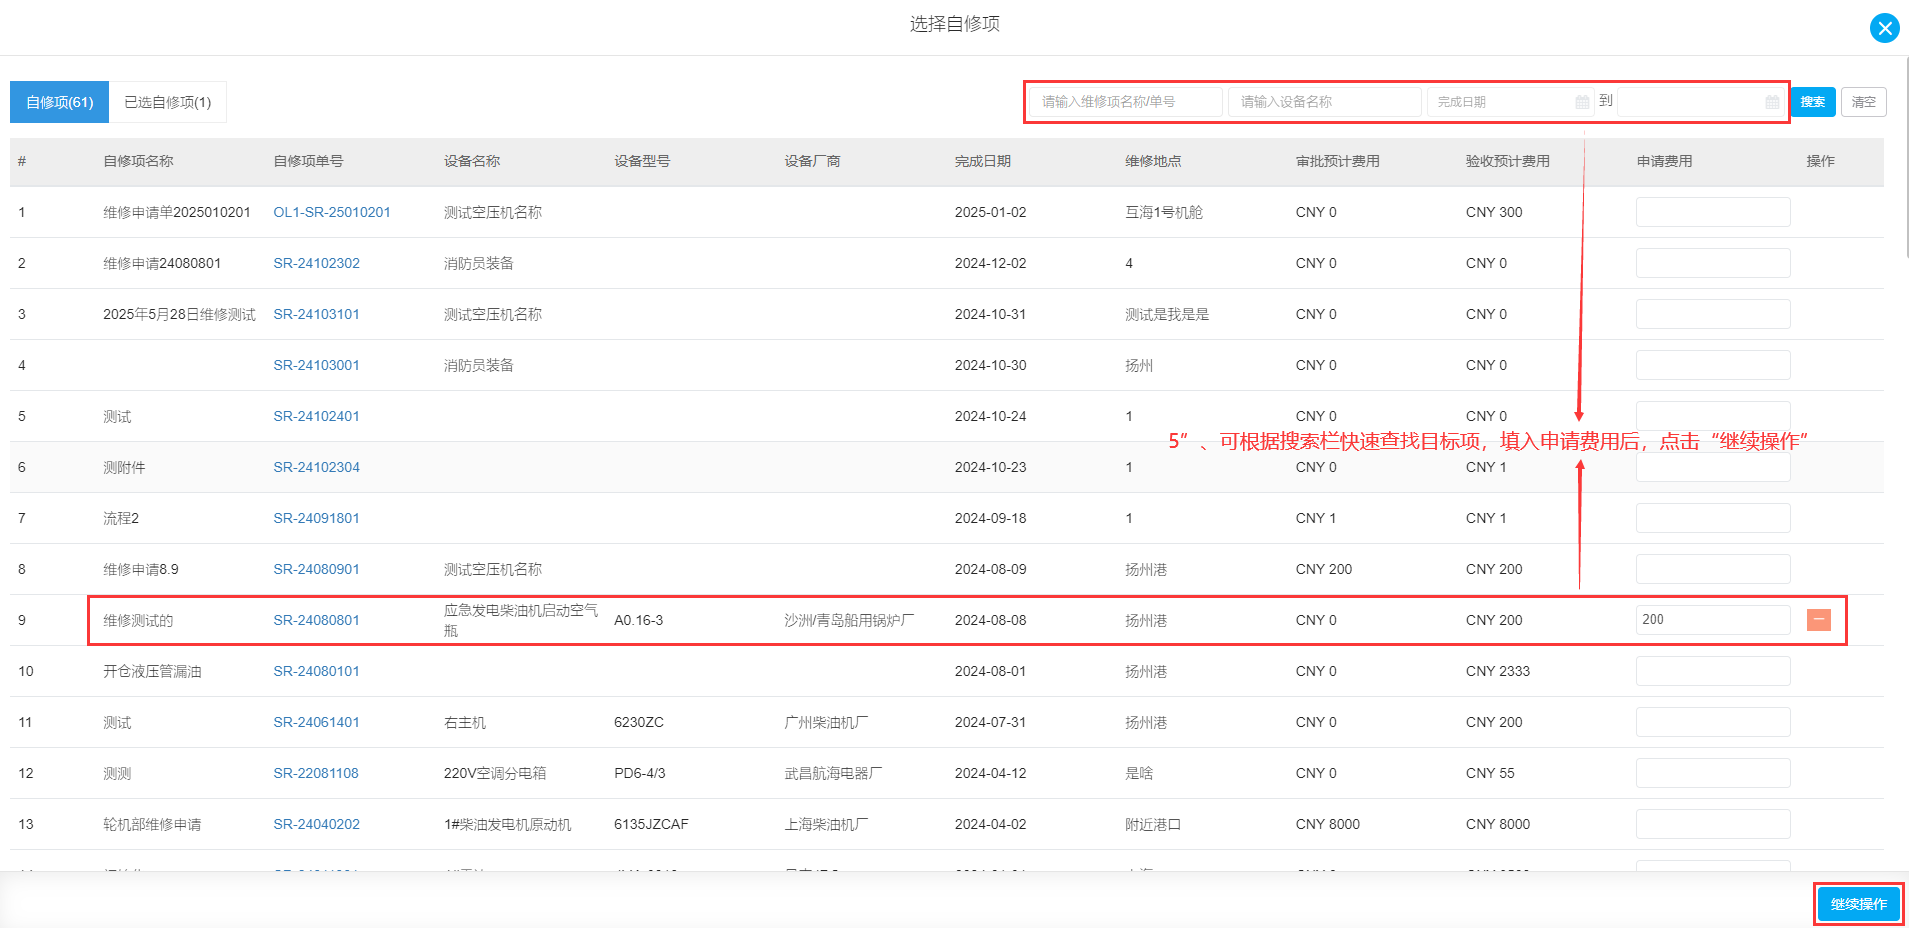Click cell 沙洲/青岛船用锅炉厂
Screen dimensions: 1909x928
point(849,620)
